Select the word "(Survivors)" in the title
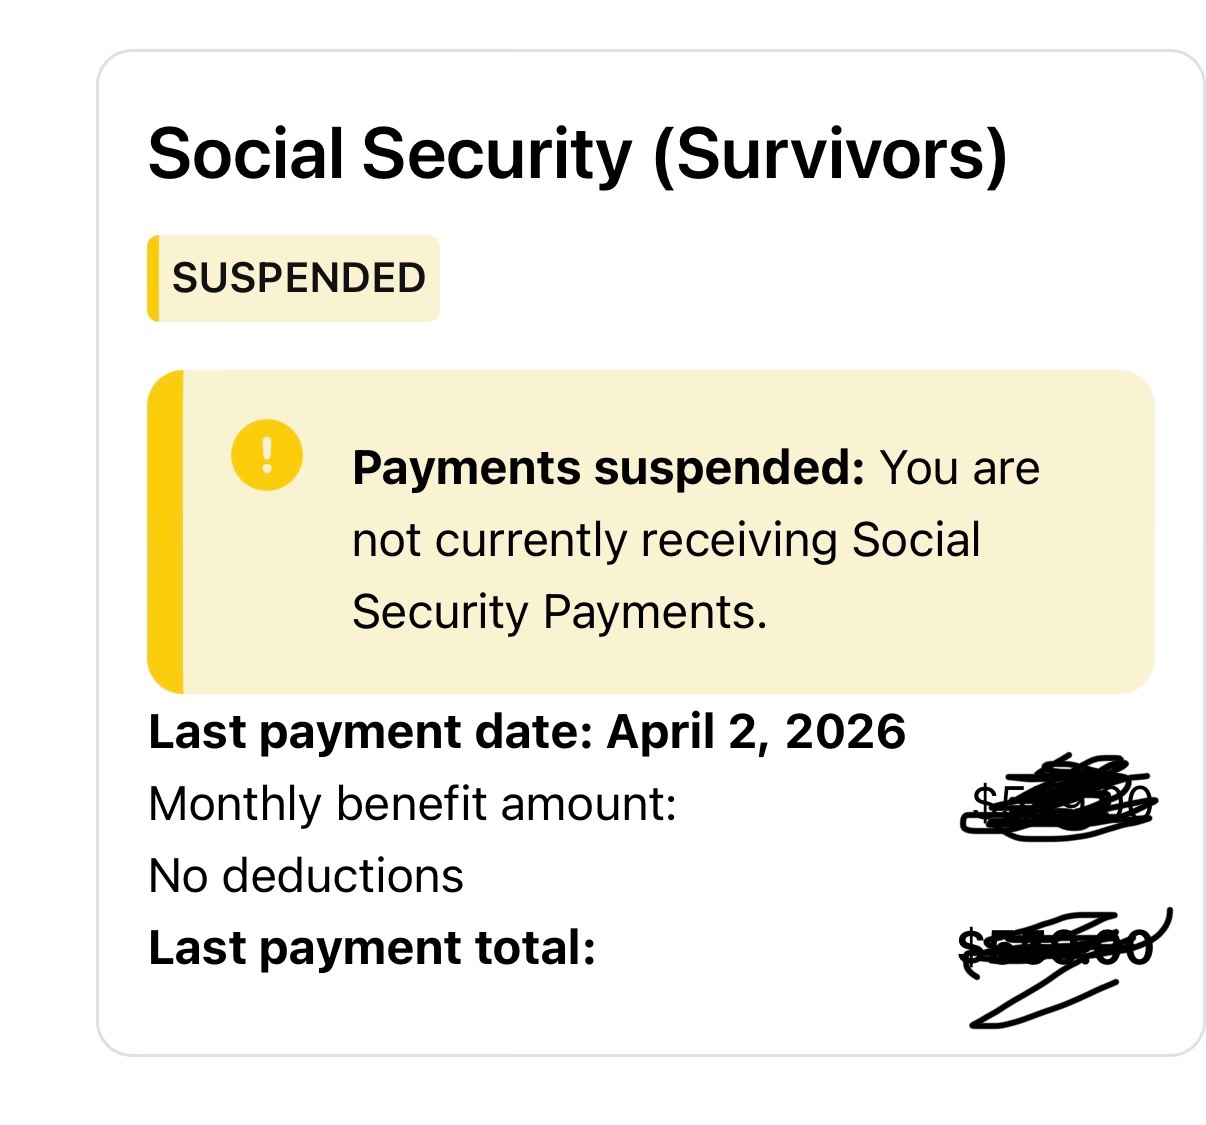Screen dimensions: 1206x1125 [x=830, y=155]
